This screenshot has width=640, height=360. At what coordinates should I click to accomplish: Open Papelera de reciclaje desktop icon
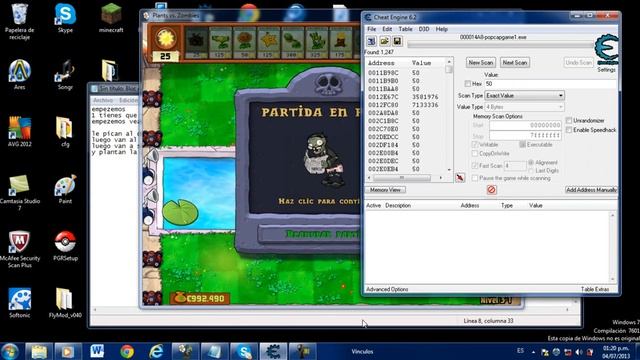(x=19, y=22)
